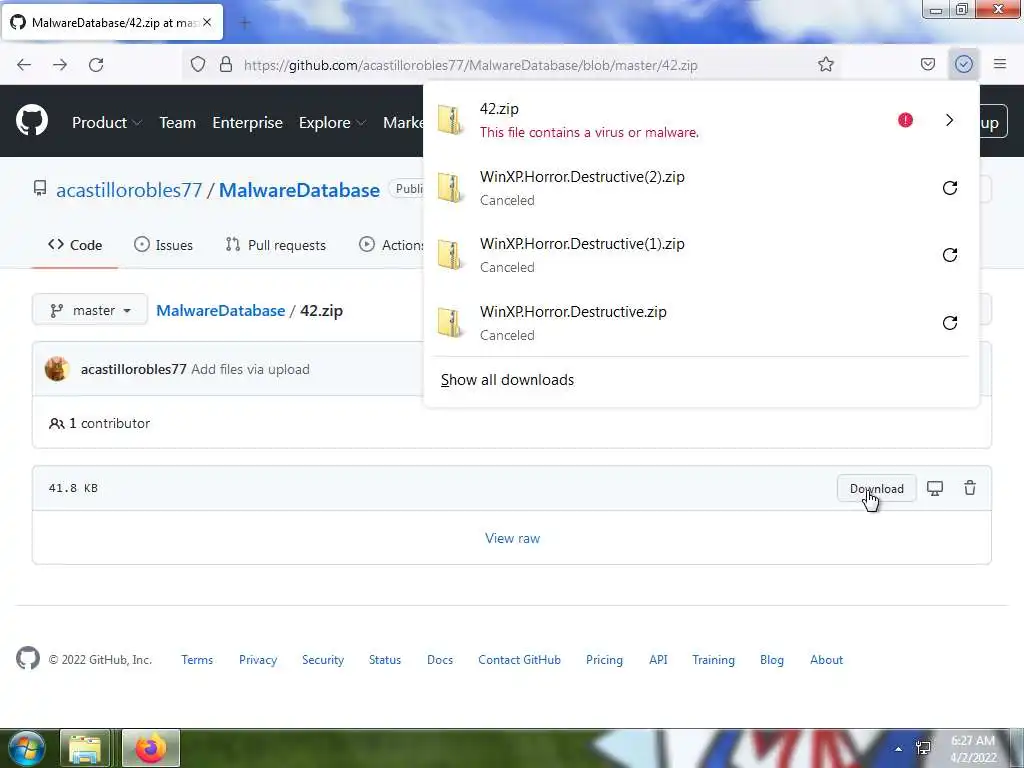This screenshot has height=768, width=1024.
Task: Open the Privacy footer link
Action: click(258, 660)
